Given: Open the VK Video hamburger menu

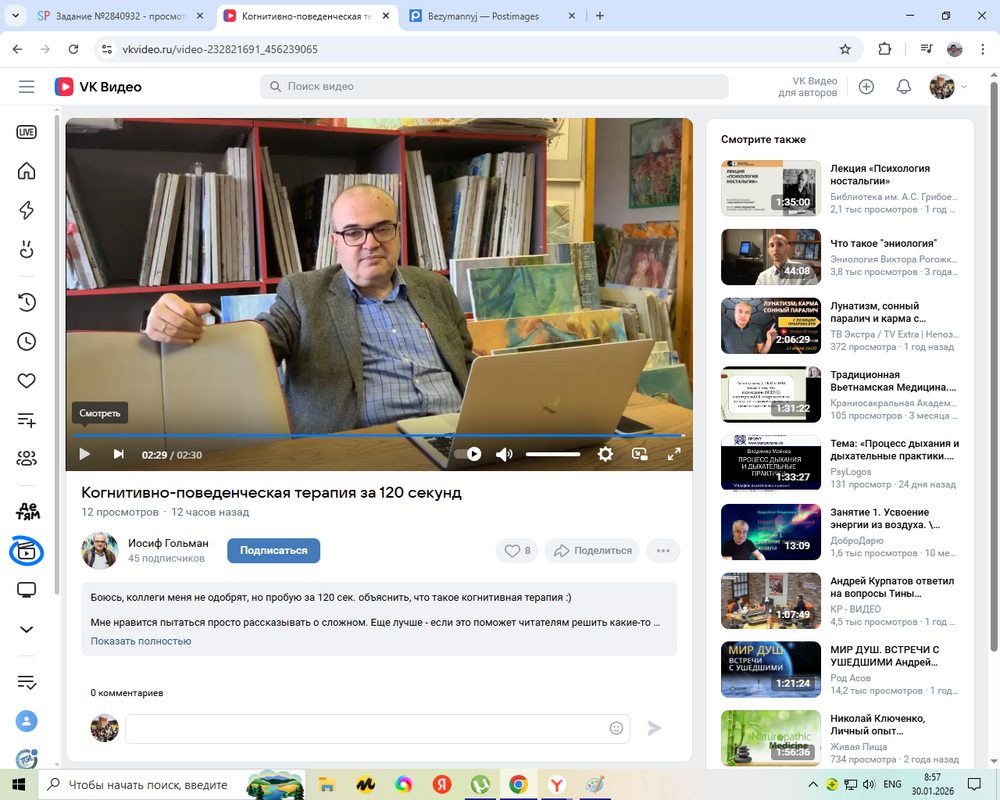Looking at the screenshot, I should click(x=26, y=87).
